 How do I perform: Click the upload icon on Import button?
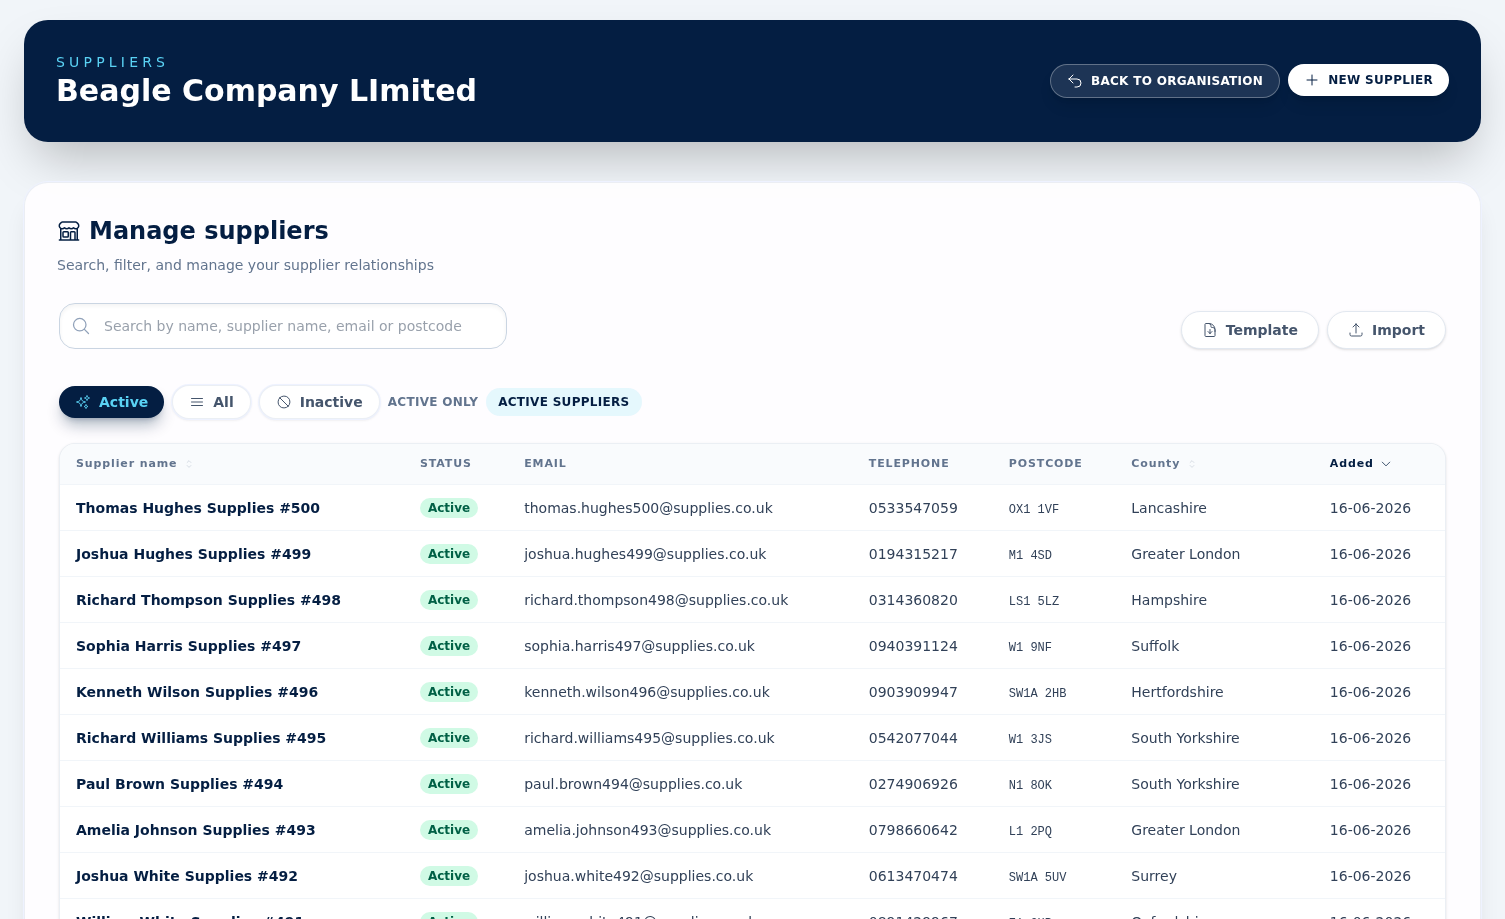click(1356, 330)
